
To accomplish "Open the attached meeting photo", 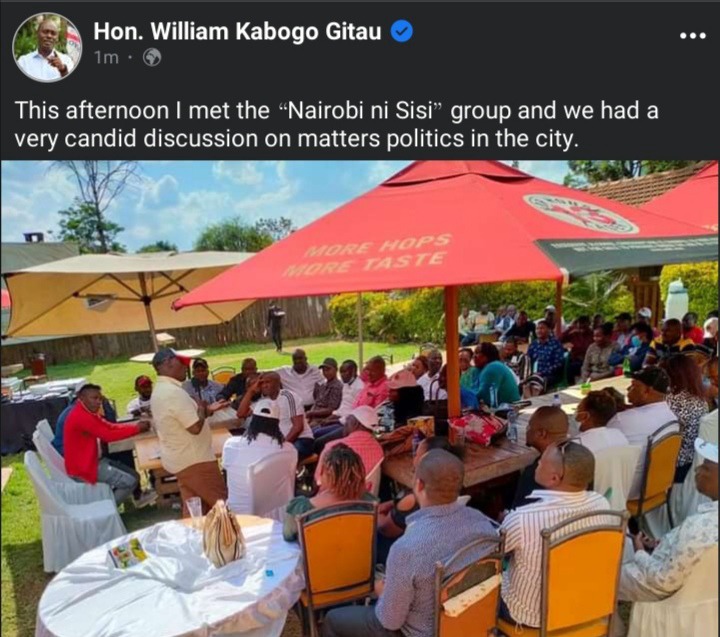I will [x=360, y=398].
